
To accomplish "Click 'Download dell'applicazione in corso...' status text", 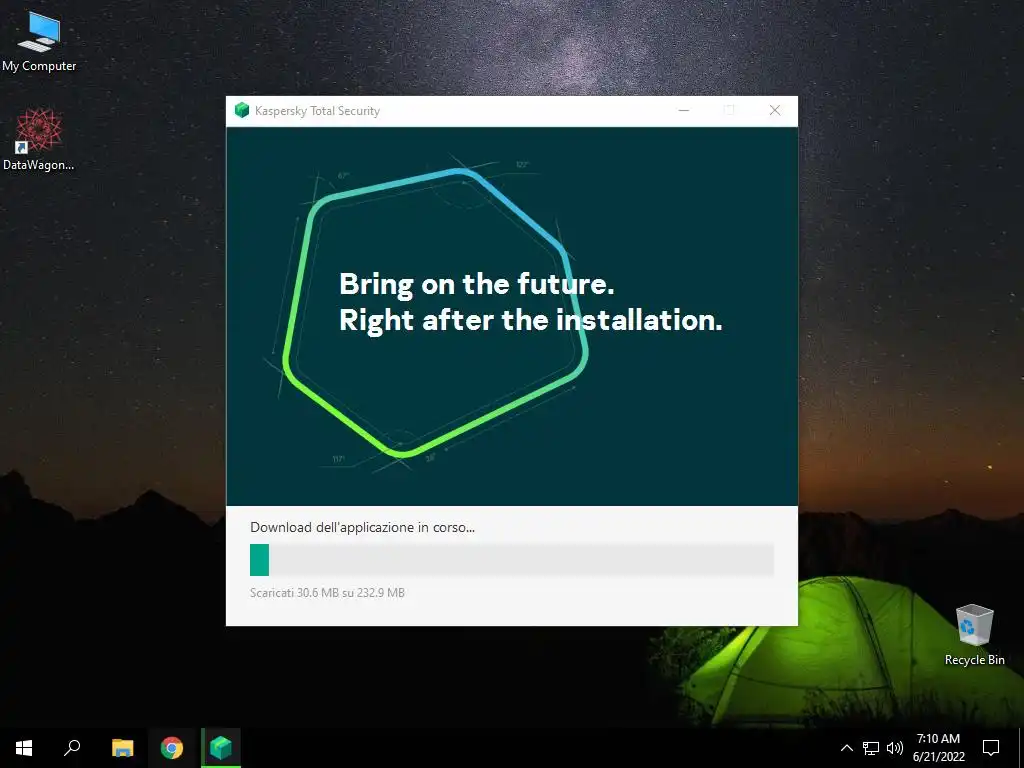I will [x=362, y=527].
